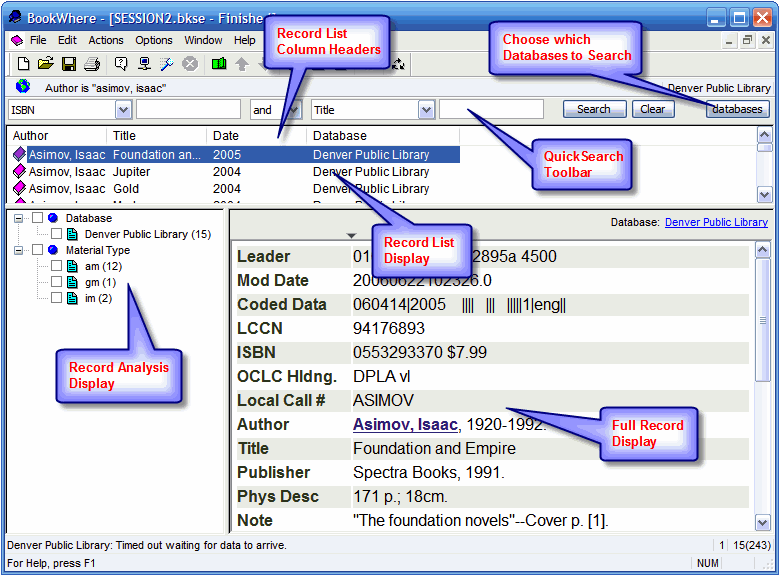The width and height of the screenshot is (780, 576).
Task: Click the Date column header
Action: click(256, 135)
